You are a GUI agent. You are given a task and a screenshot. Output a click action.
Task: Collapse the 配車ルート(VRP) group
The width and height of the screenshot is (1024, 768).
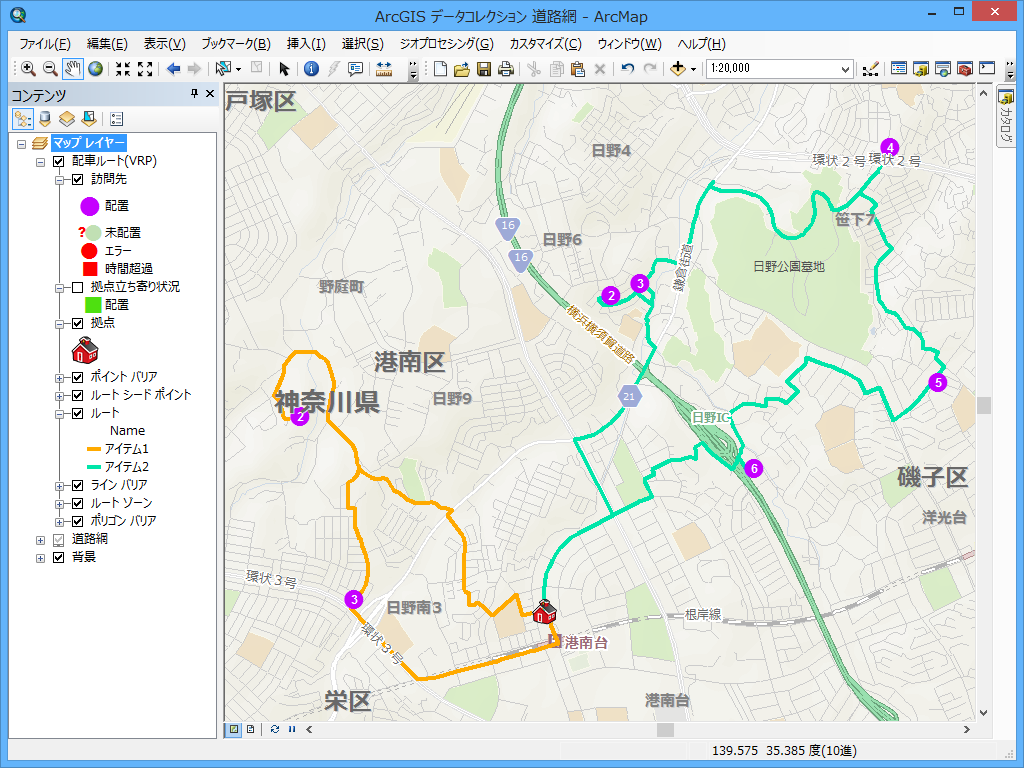(x=40, y=162)
